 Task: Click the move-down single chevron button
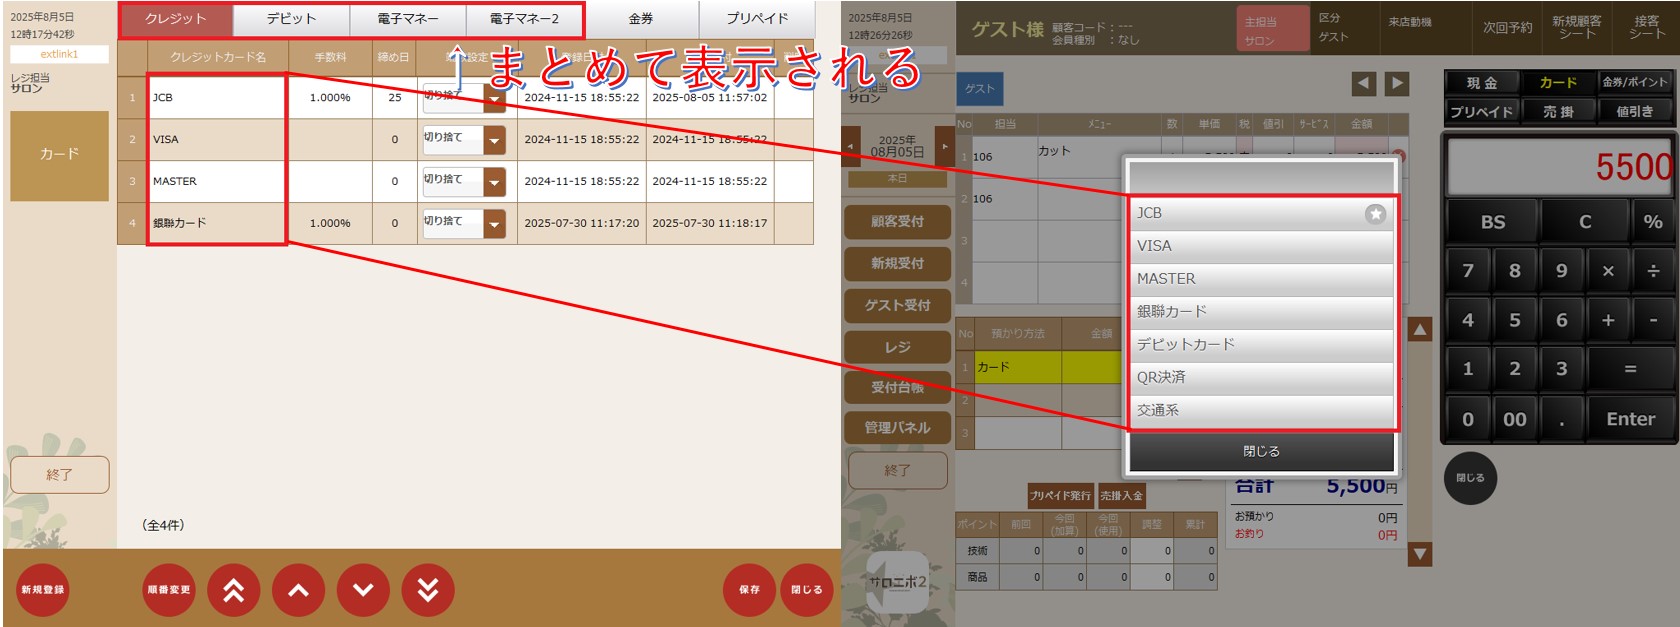point(363,590)
